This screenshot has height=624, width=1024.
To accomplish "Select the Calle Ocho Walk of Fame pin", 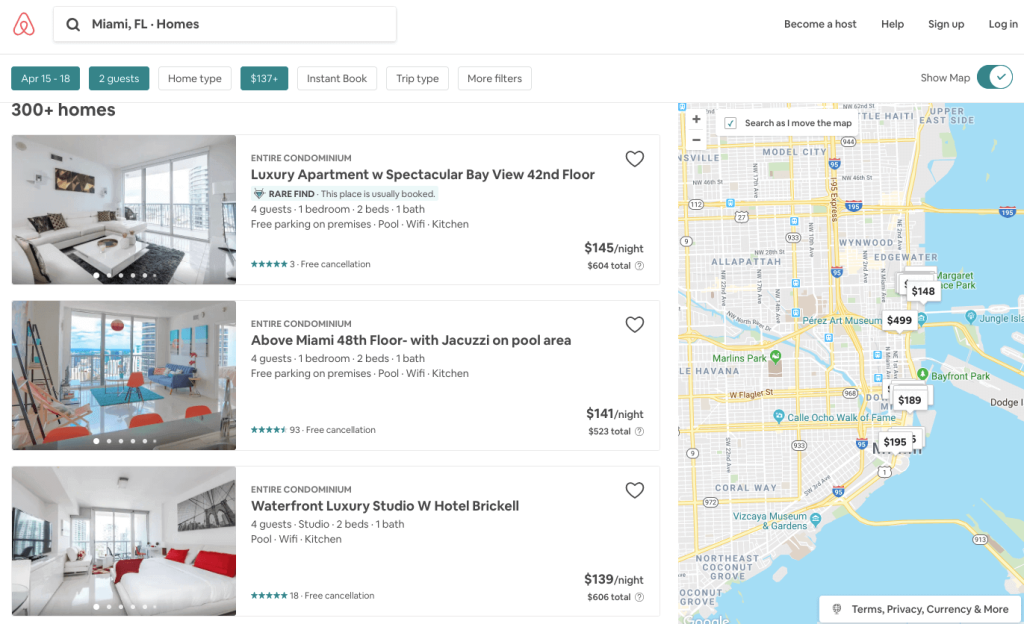I will 778,415.
